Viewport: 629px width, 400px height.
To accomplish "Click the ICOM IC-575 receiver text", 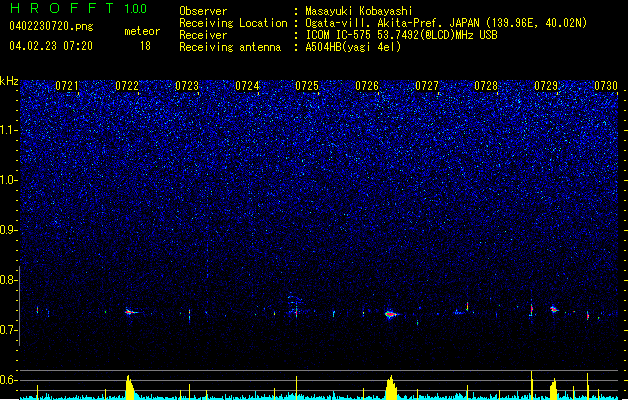I will pos(401,35).
